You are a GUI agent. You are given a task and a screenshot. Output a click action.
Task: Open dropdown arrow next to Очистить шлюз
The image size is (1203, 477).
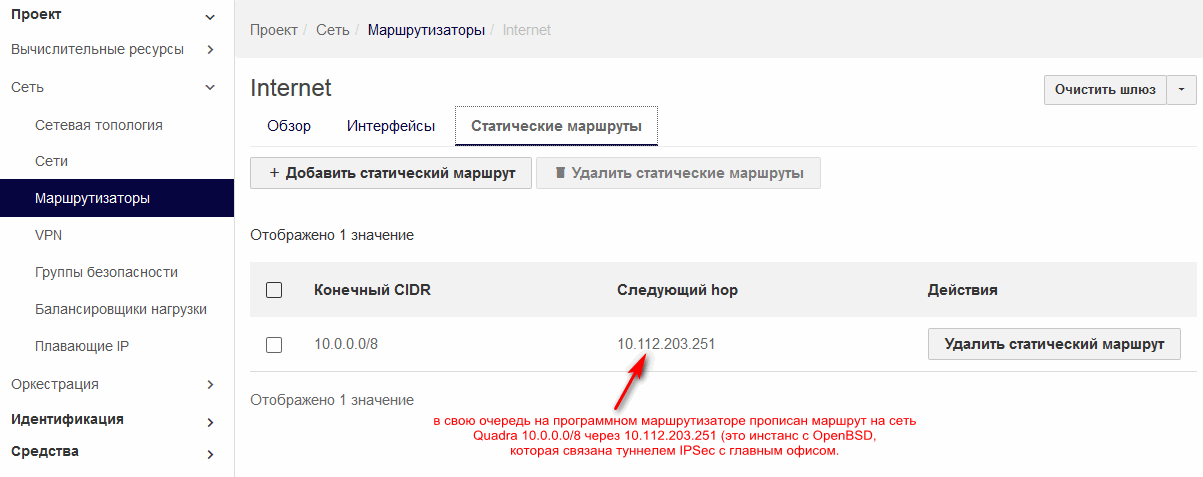pos(1181,90)
